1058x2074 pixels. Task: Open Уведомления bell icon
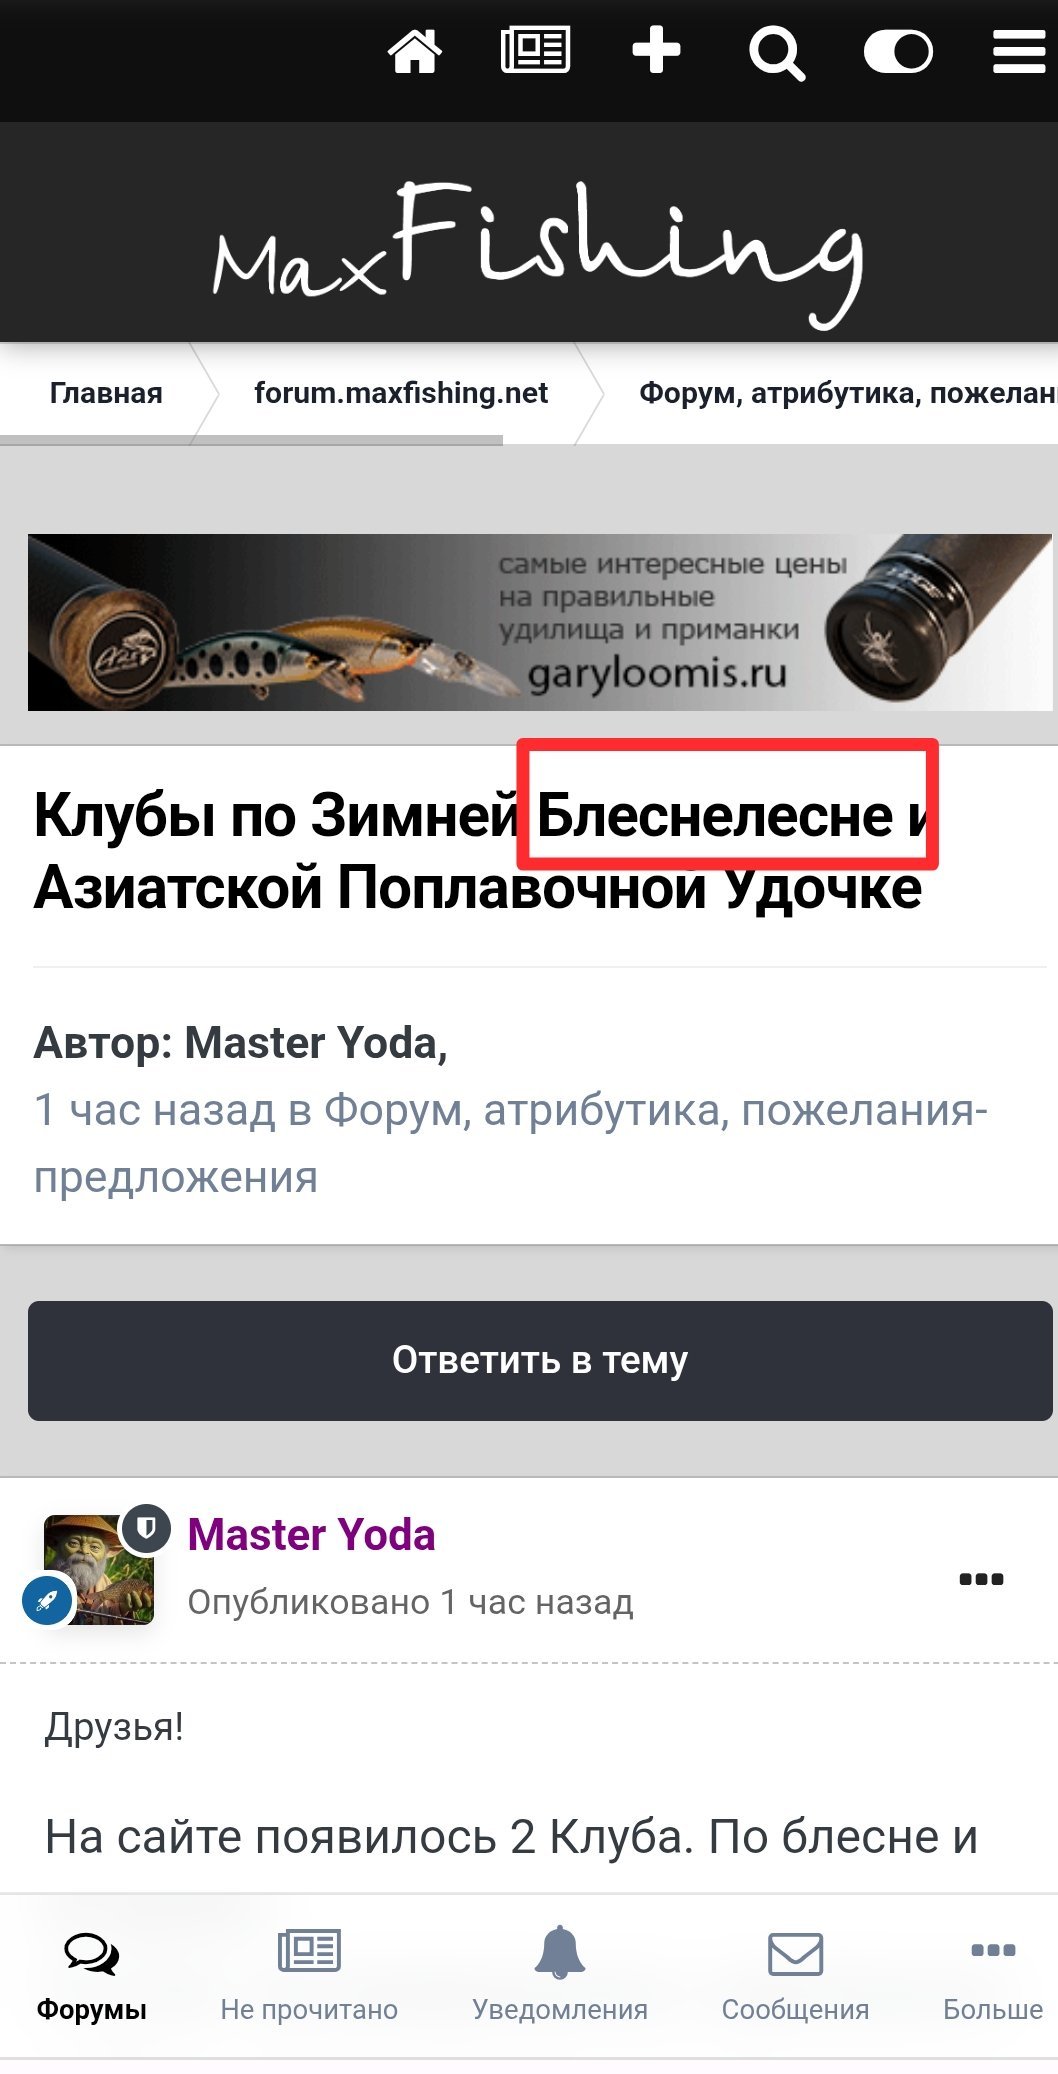coord(560,1952)
